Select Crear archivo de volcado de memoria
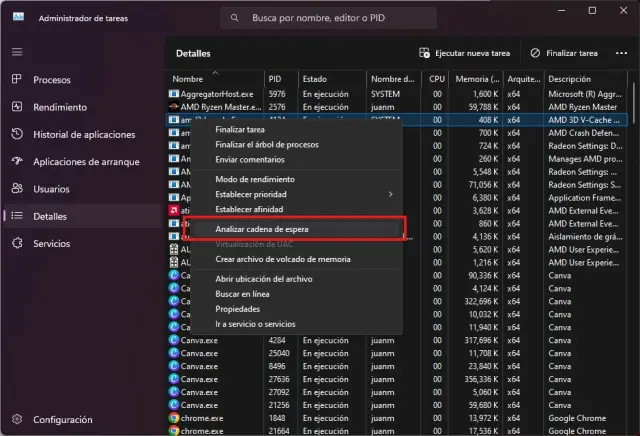640x436 pixels. 283,259
